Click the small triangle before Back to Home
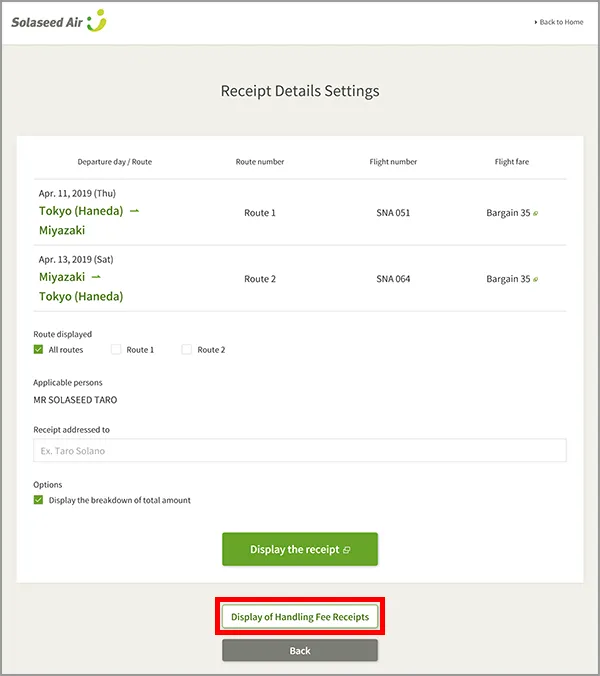 coord(536,22)
